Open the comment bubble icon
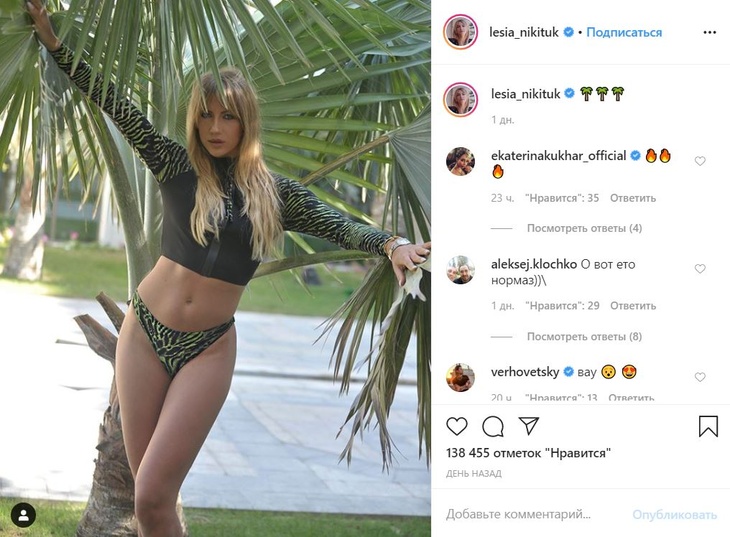 [x=493, y=426]
